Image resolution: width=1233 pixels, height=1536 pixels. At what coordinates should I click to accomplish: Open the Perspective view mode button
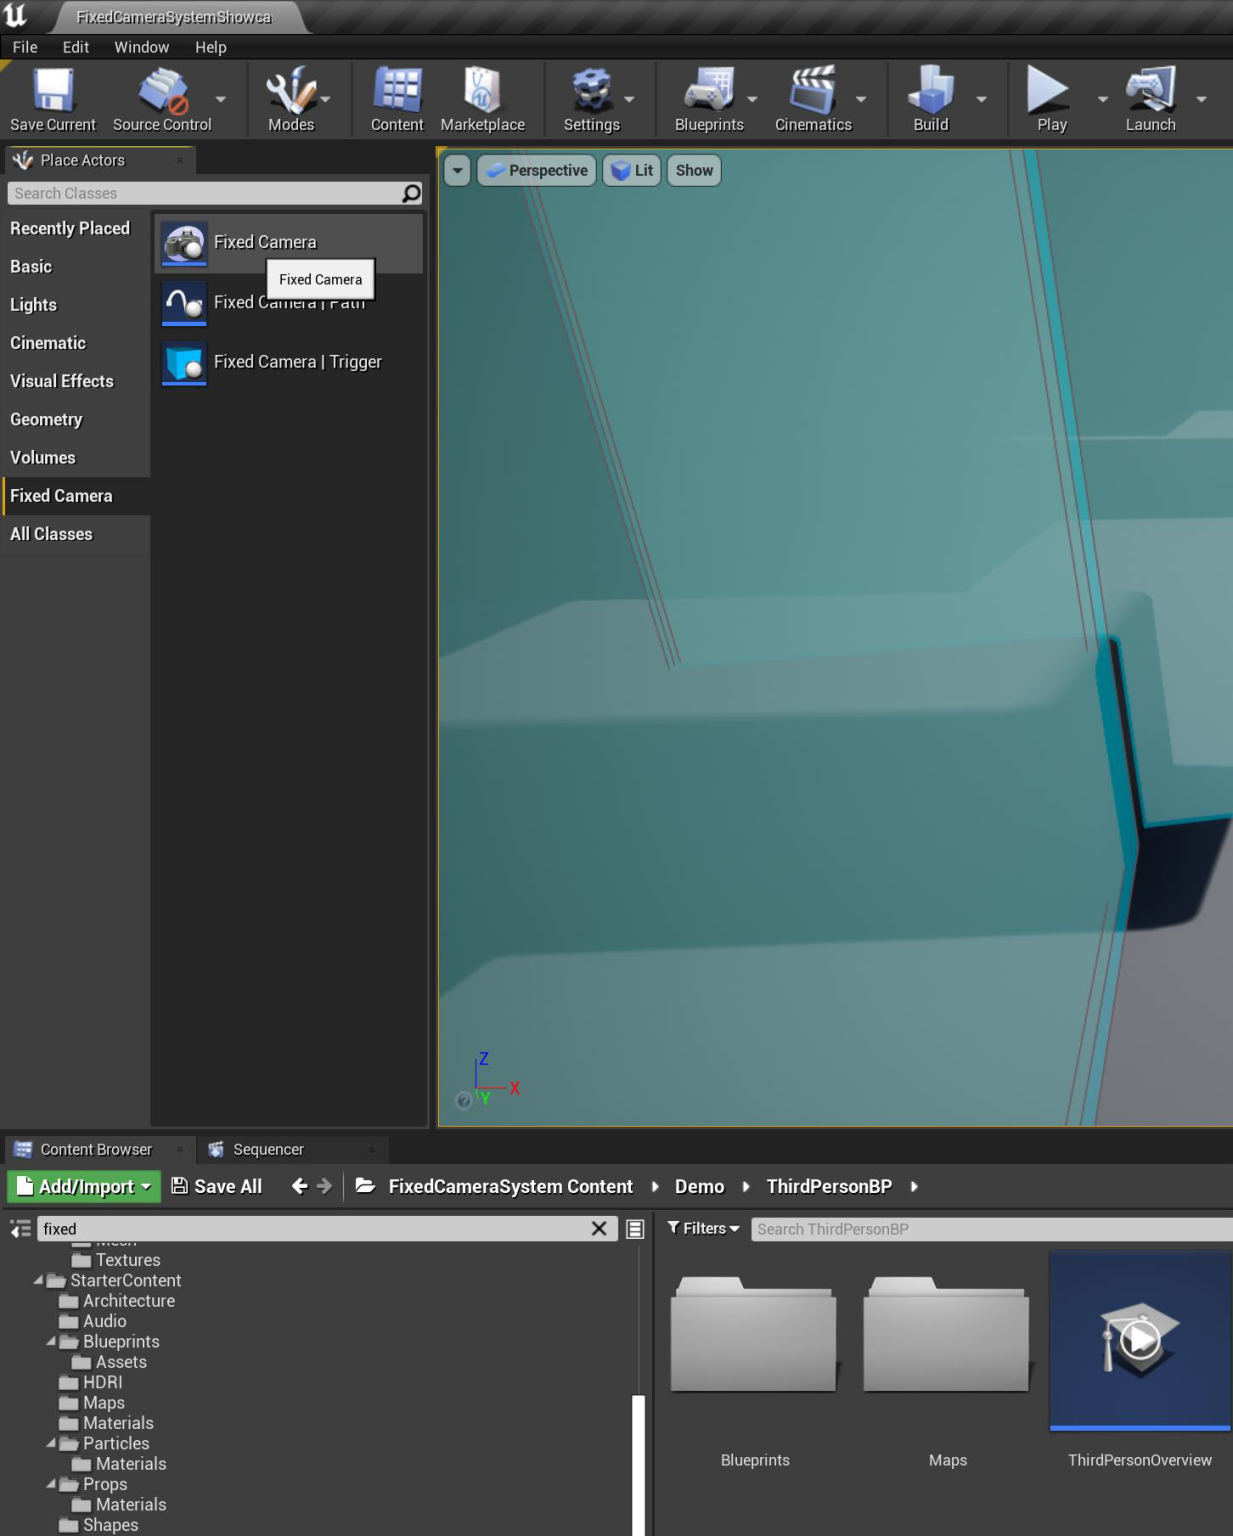pos(537,171)
